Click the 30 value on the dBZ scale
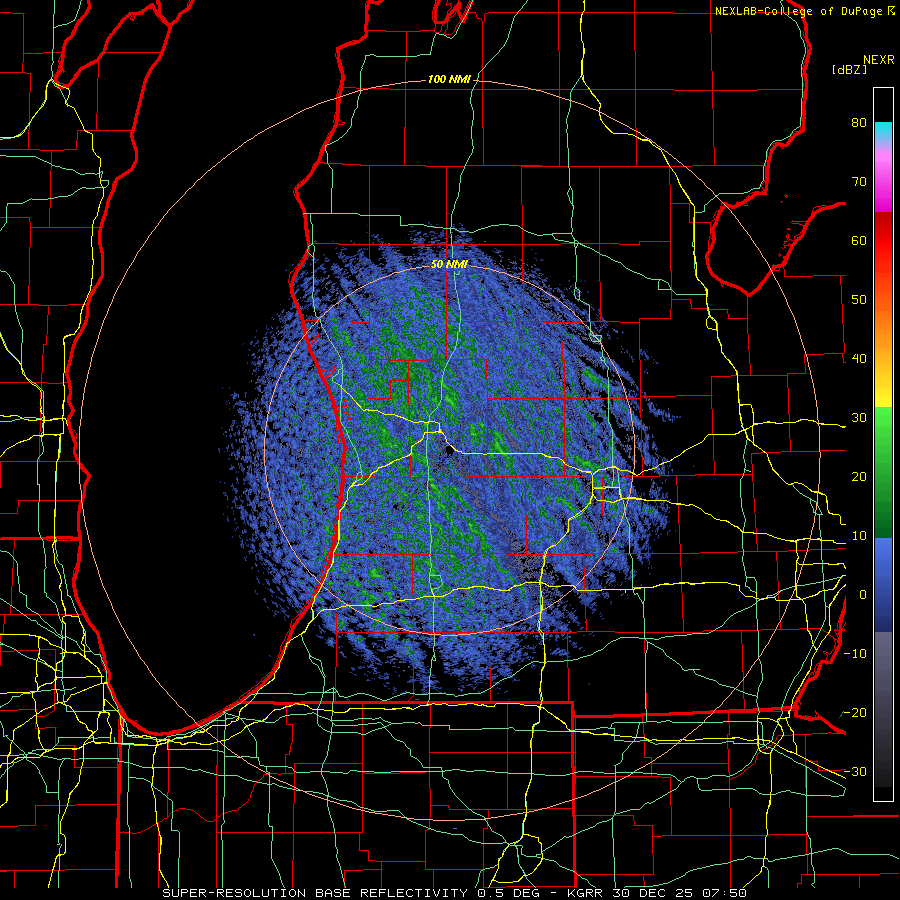Viewport: 900px width, 900px height. pyautogui.click(x=859, y=418)
